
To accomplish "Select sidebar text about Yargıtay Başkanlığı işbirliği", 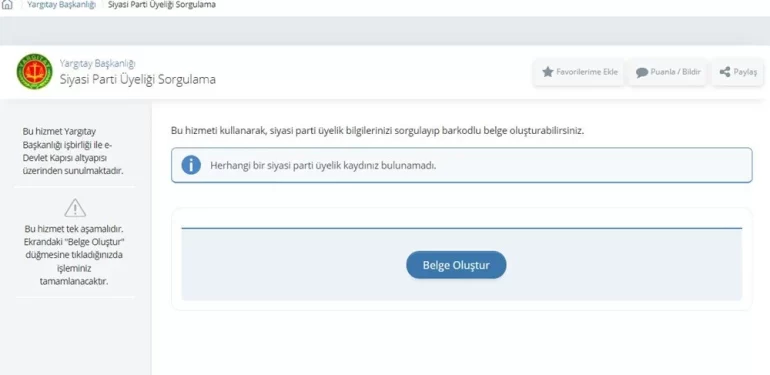I will [x=73, y=151].
